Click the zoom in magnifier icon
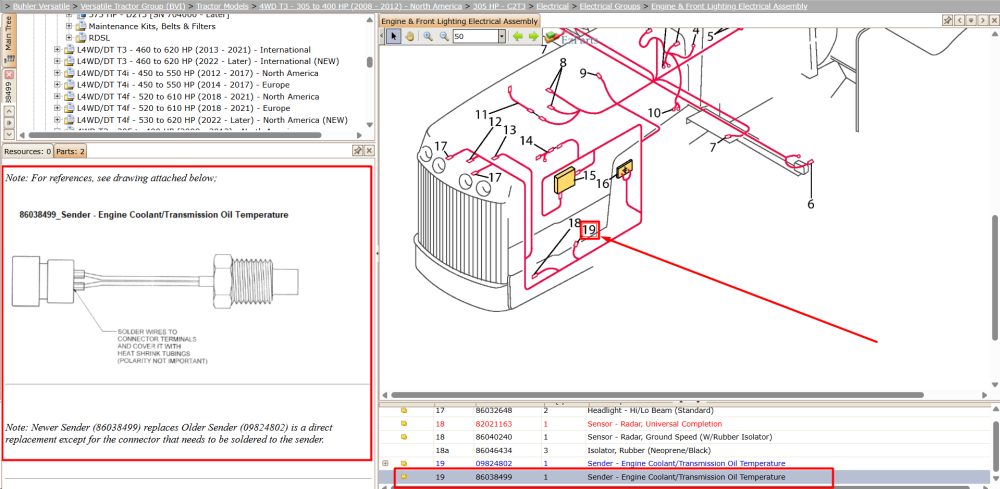The height and width of the screenshot is (489, 1000). [428, 36]
